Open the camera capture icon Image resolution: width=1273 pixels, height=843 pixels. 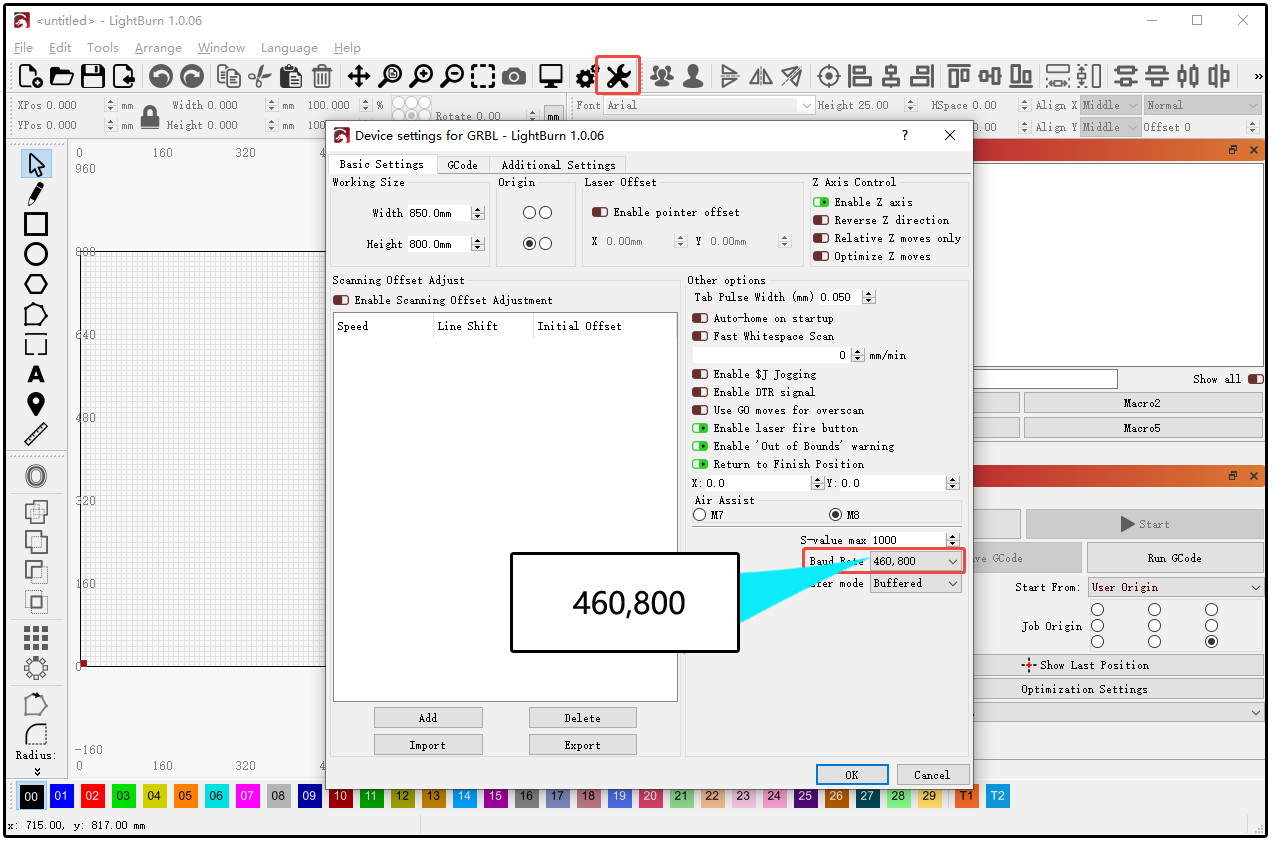pyautogui.click(x=514, y=76)
